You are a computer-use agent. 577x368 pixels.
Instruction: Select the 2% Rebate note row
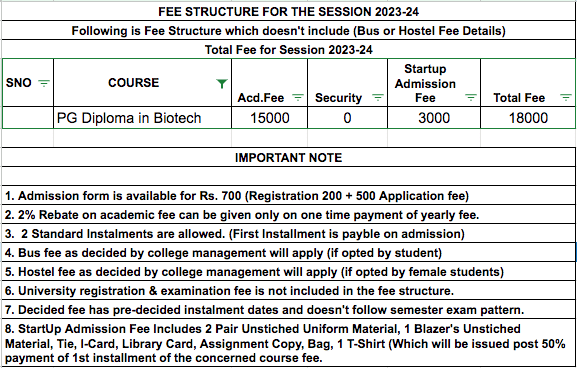288,215
